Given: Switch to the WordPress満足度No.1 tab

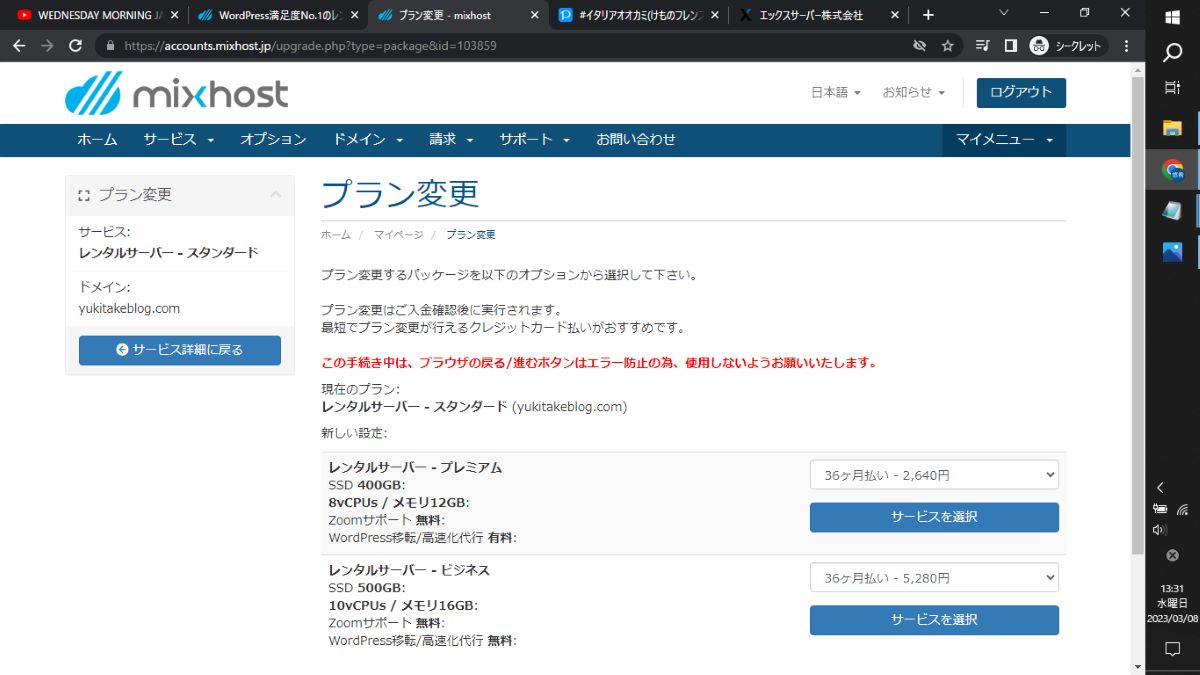Looking at the screenshot, I should 277,15.
